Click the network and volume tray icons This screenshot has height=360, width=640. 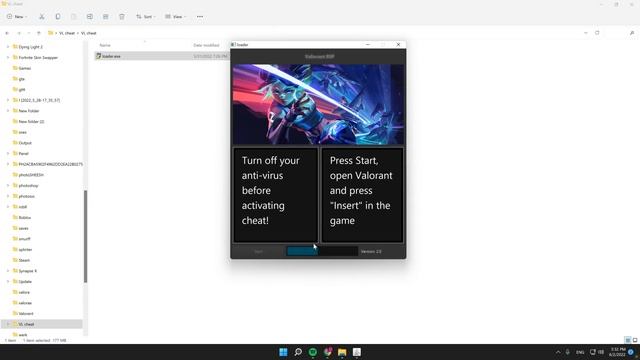pos(597,352)
